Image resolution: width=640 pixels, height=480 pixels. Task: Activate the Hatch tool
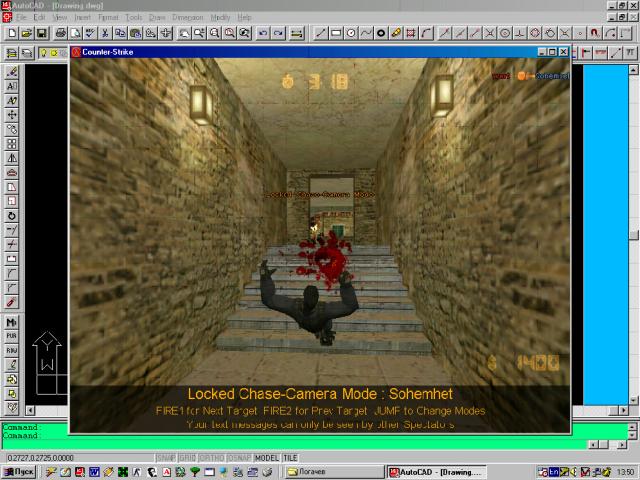(411, 33)
